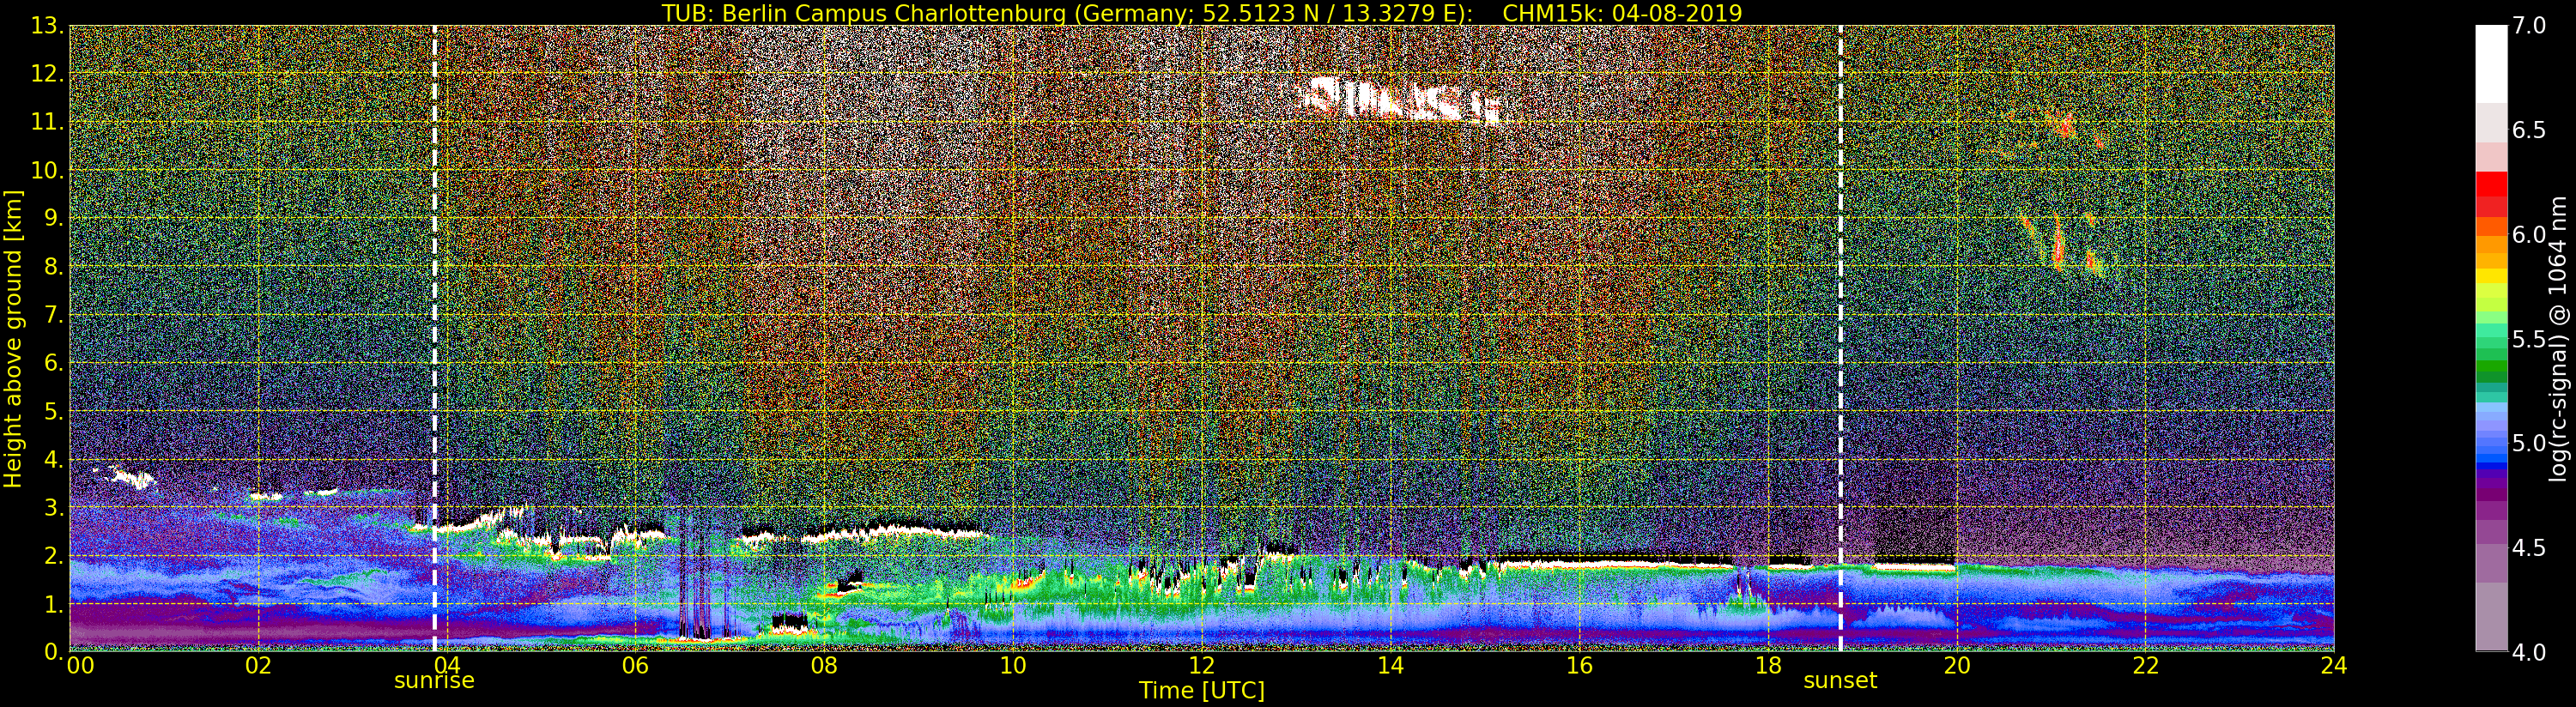The height and width of the screenshot is (707, 2576).
Task: Click the "08" time axis tick label
Action: coord(824,665)
